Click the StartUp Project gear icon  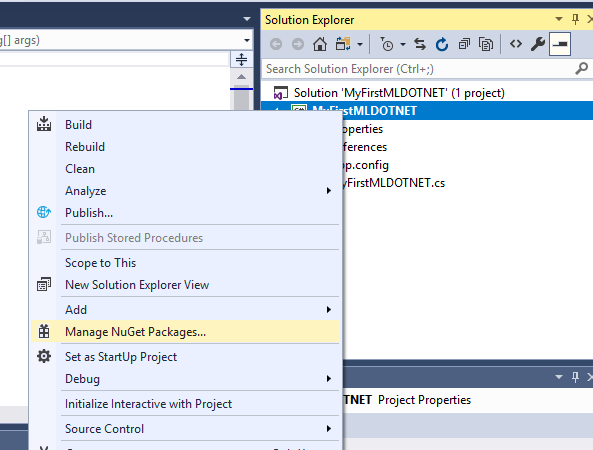44,356
